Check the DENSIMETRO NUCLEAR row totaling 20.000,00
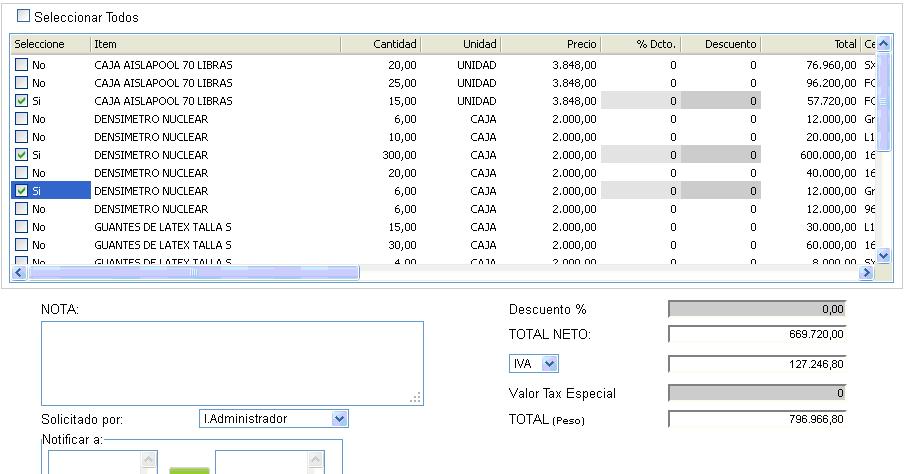Viewport: 908px width, 474px height. [x=21, y=137]
